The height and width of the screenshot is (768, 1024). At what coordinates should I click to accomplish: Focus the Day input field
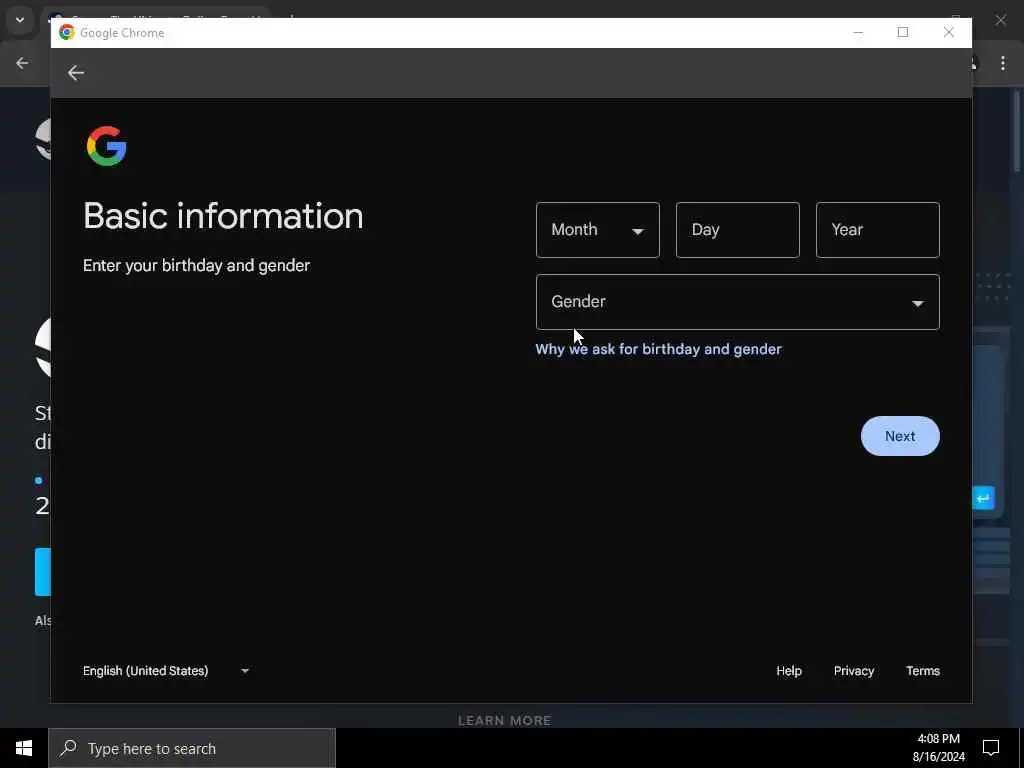737,230
